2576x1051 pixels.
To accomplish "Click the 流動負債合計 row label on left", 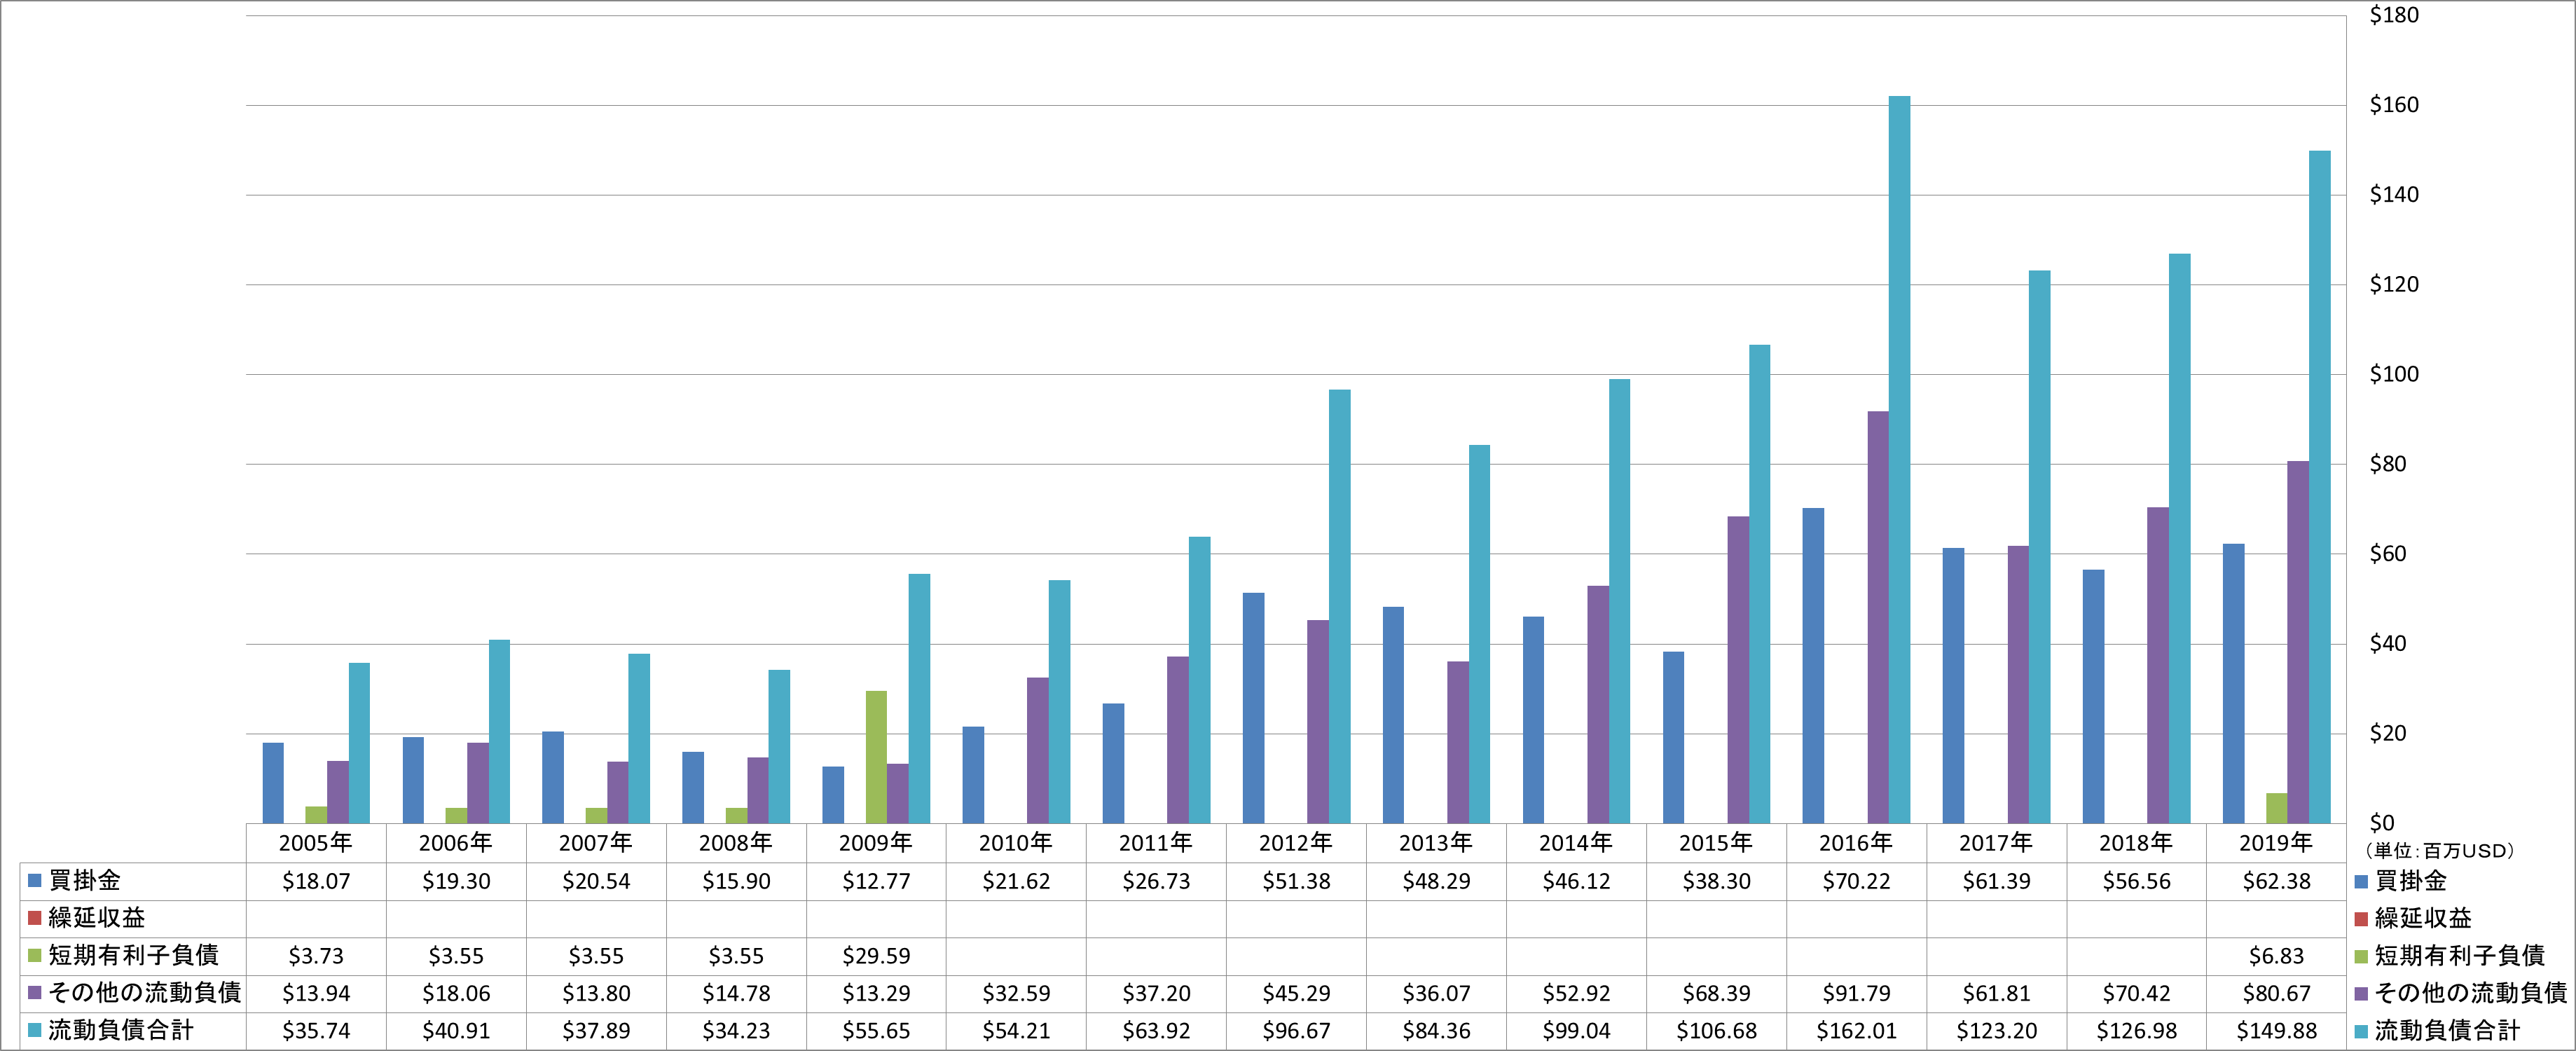I will click(x=120, y=1031).
